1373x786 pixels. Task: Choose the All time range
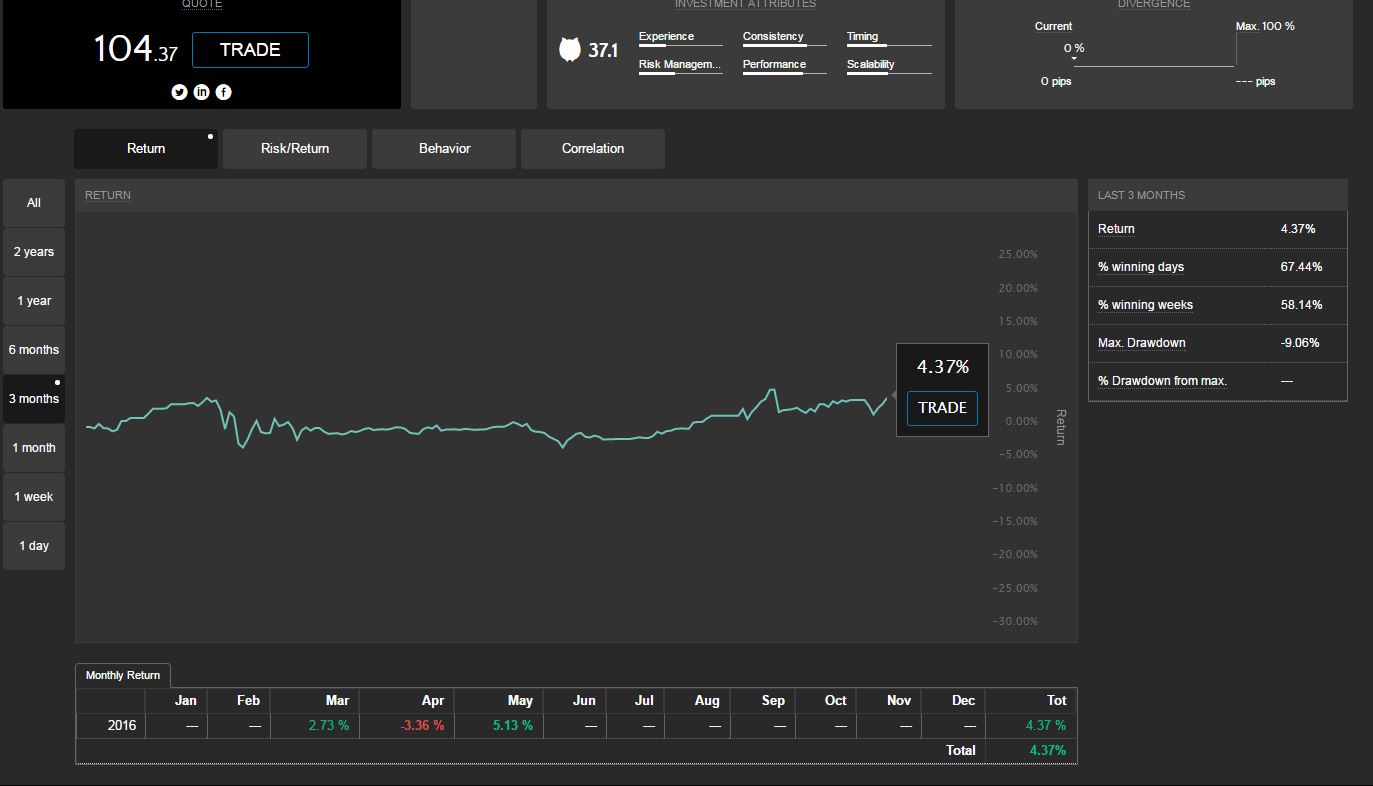click(x=34, y=203)
